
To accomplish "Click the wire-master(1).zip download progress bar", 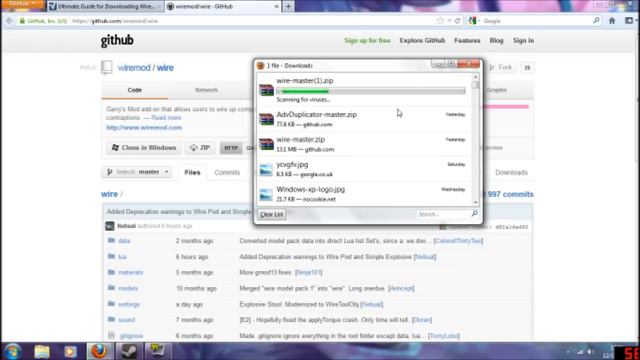I will 371,91.
